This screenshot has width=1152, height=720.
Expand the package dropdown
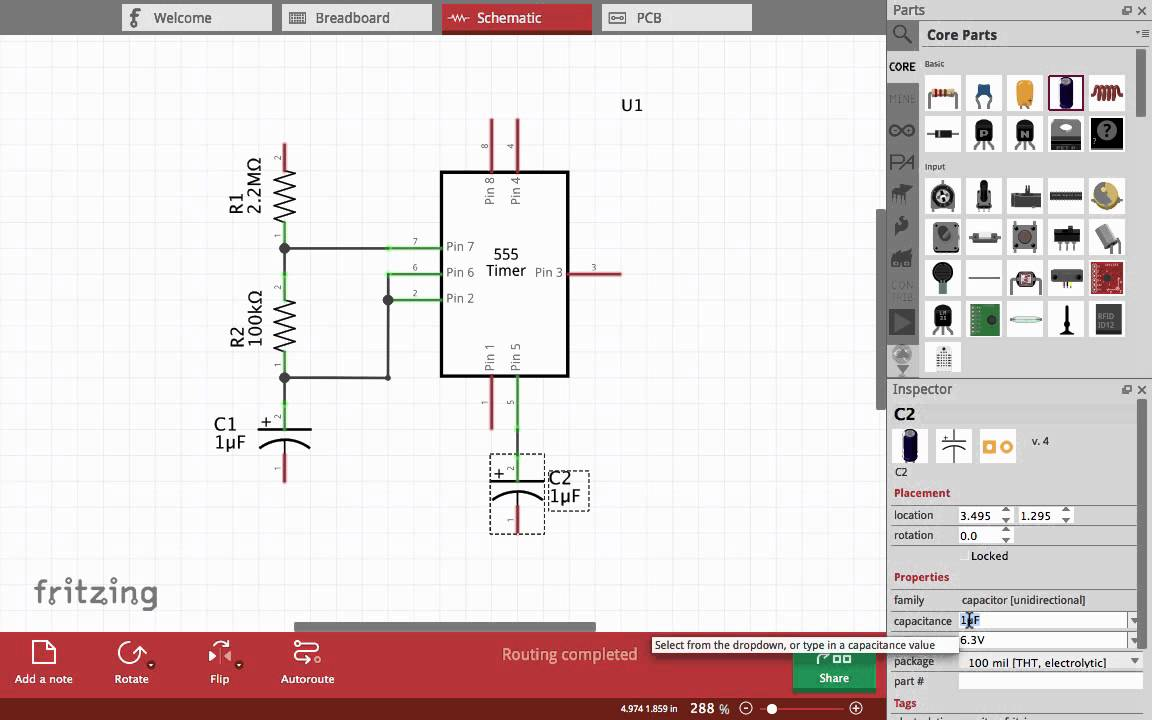(1135, 662)
